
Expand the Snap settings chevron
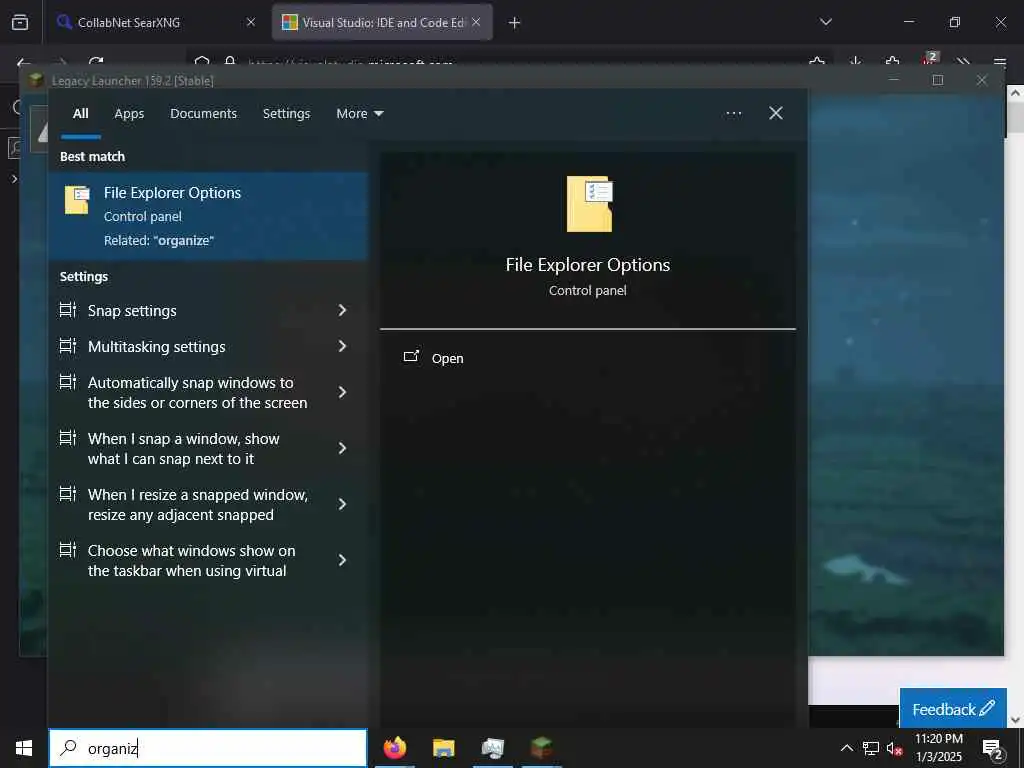pos(342,310)
